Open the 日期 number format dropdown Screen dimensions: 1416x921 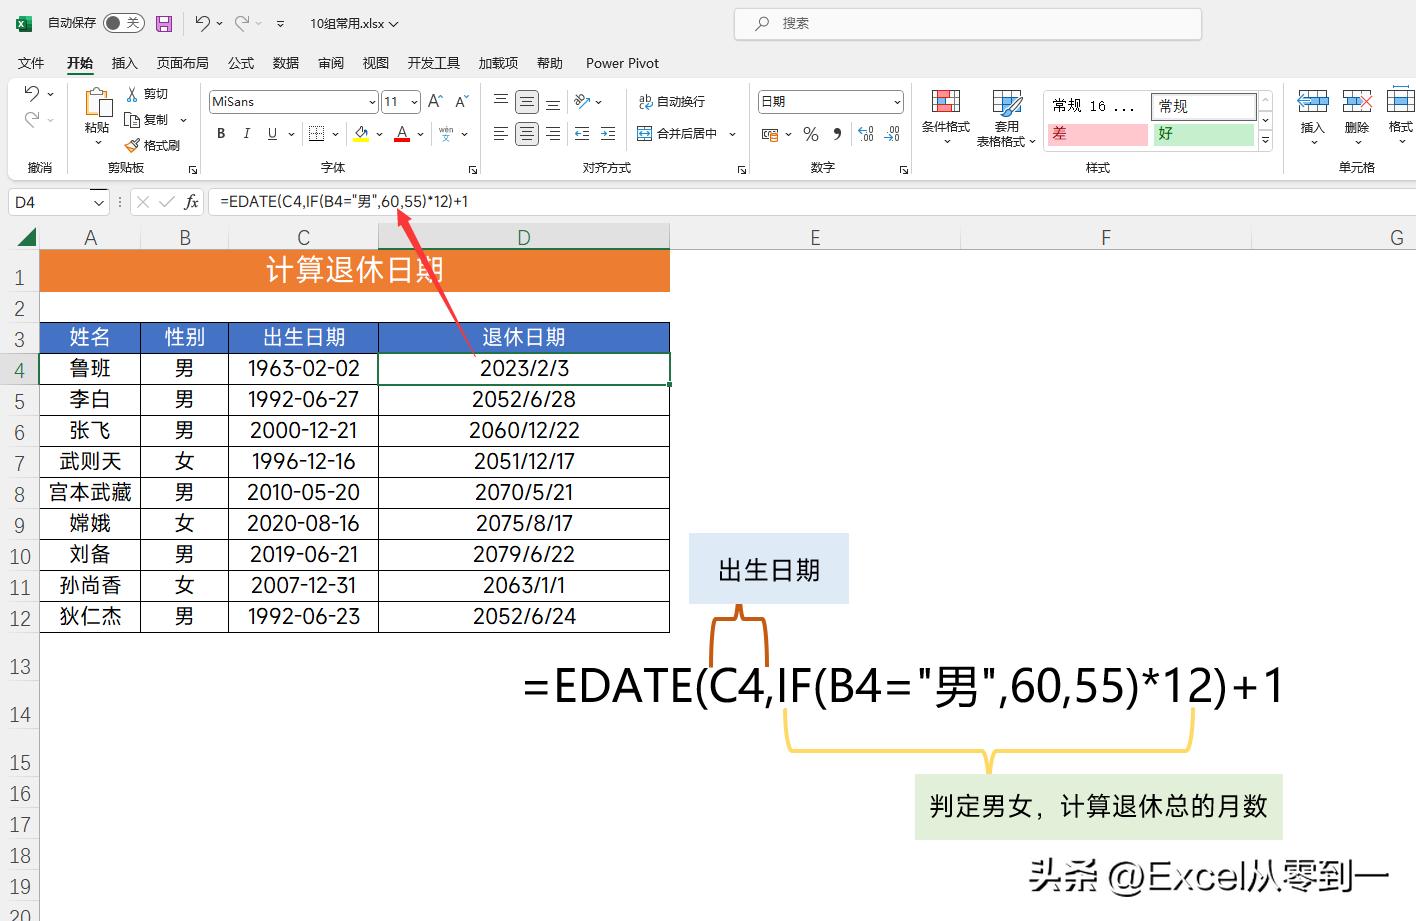click(x=895, y=101)
